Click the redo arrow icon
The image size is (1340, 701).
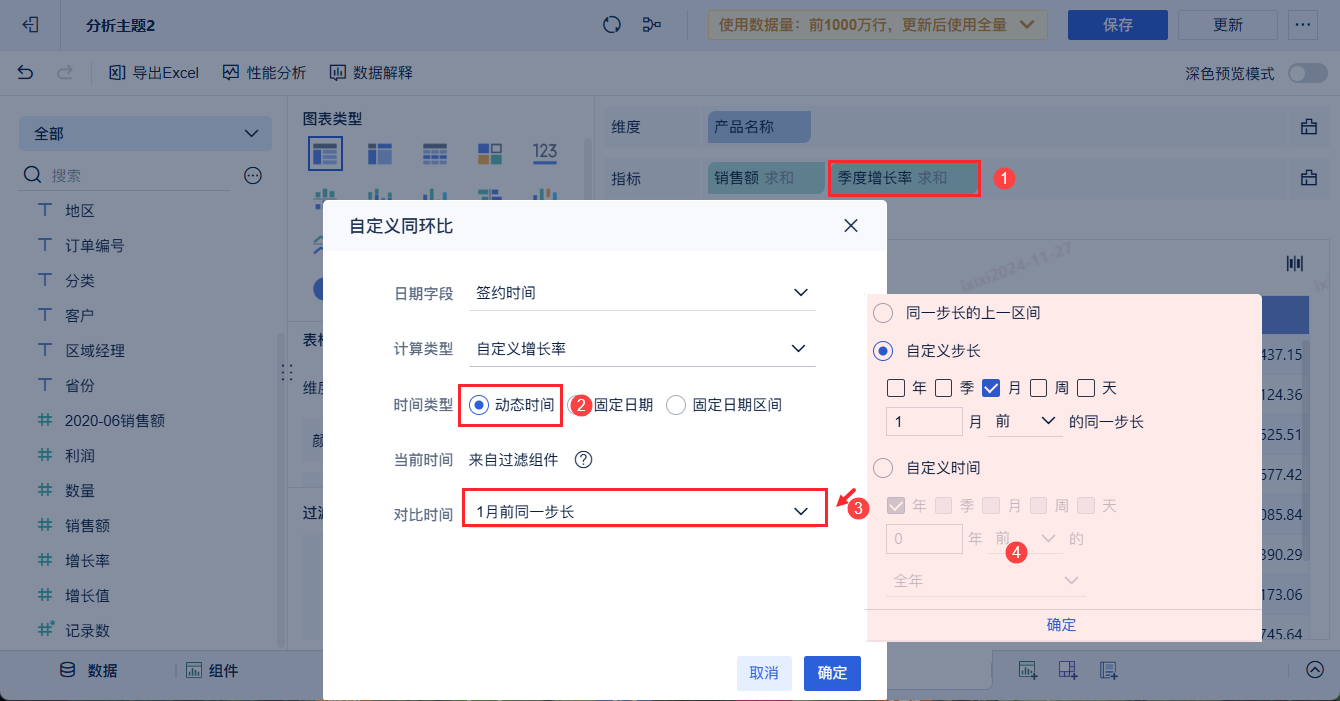(x=65, y=73)
